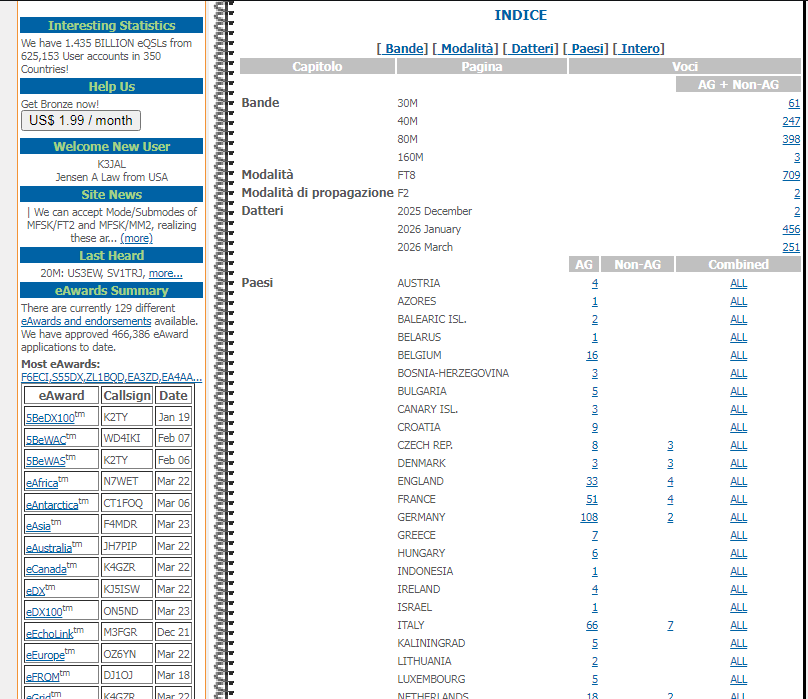
Task: Open the 30M band count 61
Action: (x=794, y=103)
